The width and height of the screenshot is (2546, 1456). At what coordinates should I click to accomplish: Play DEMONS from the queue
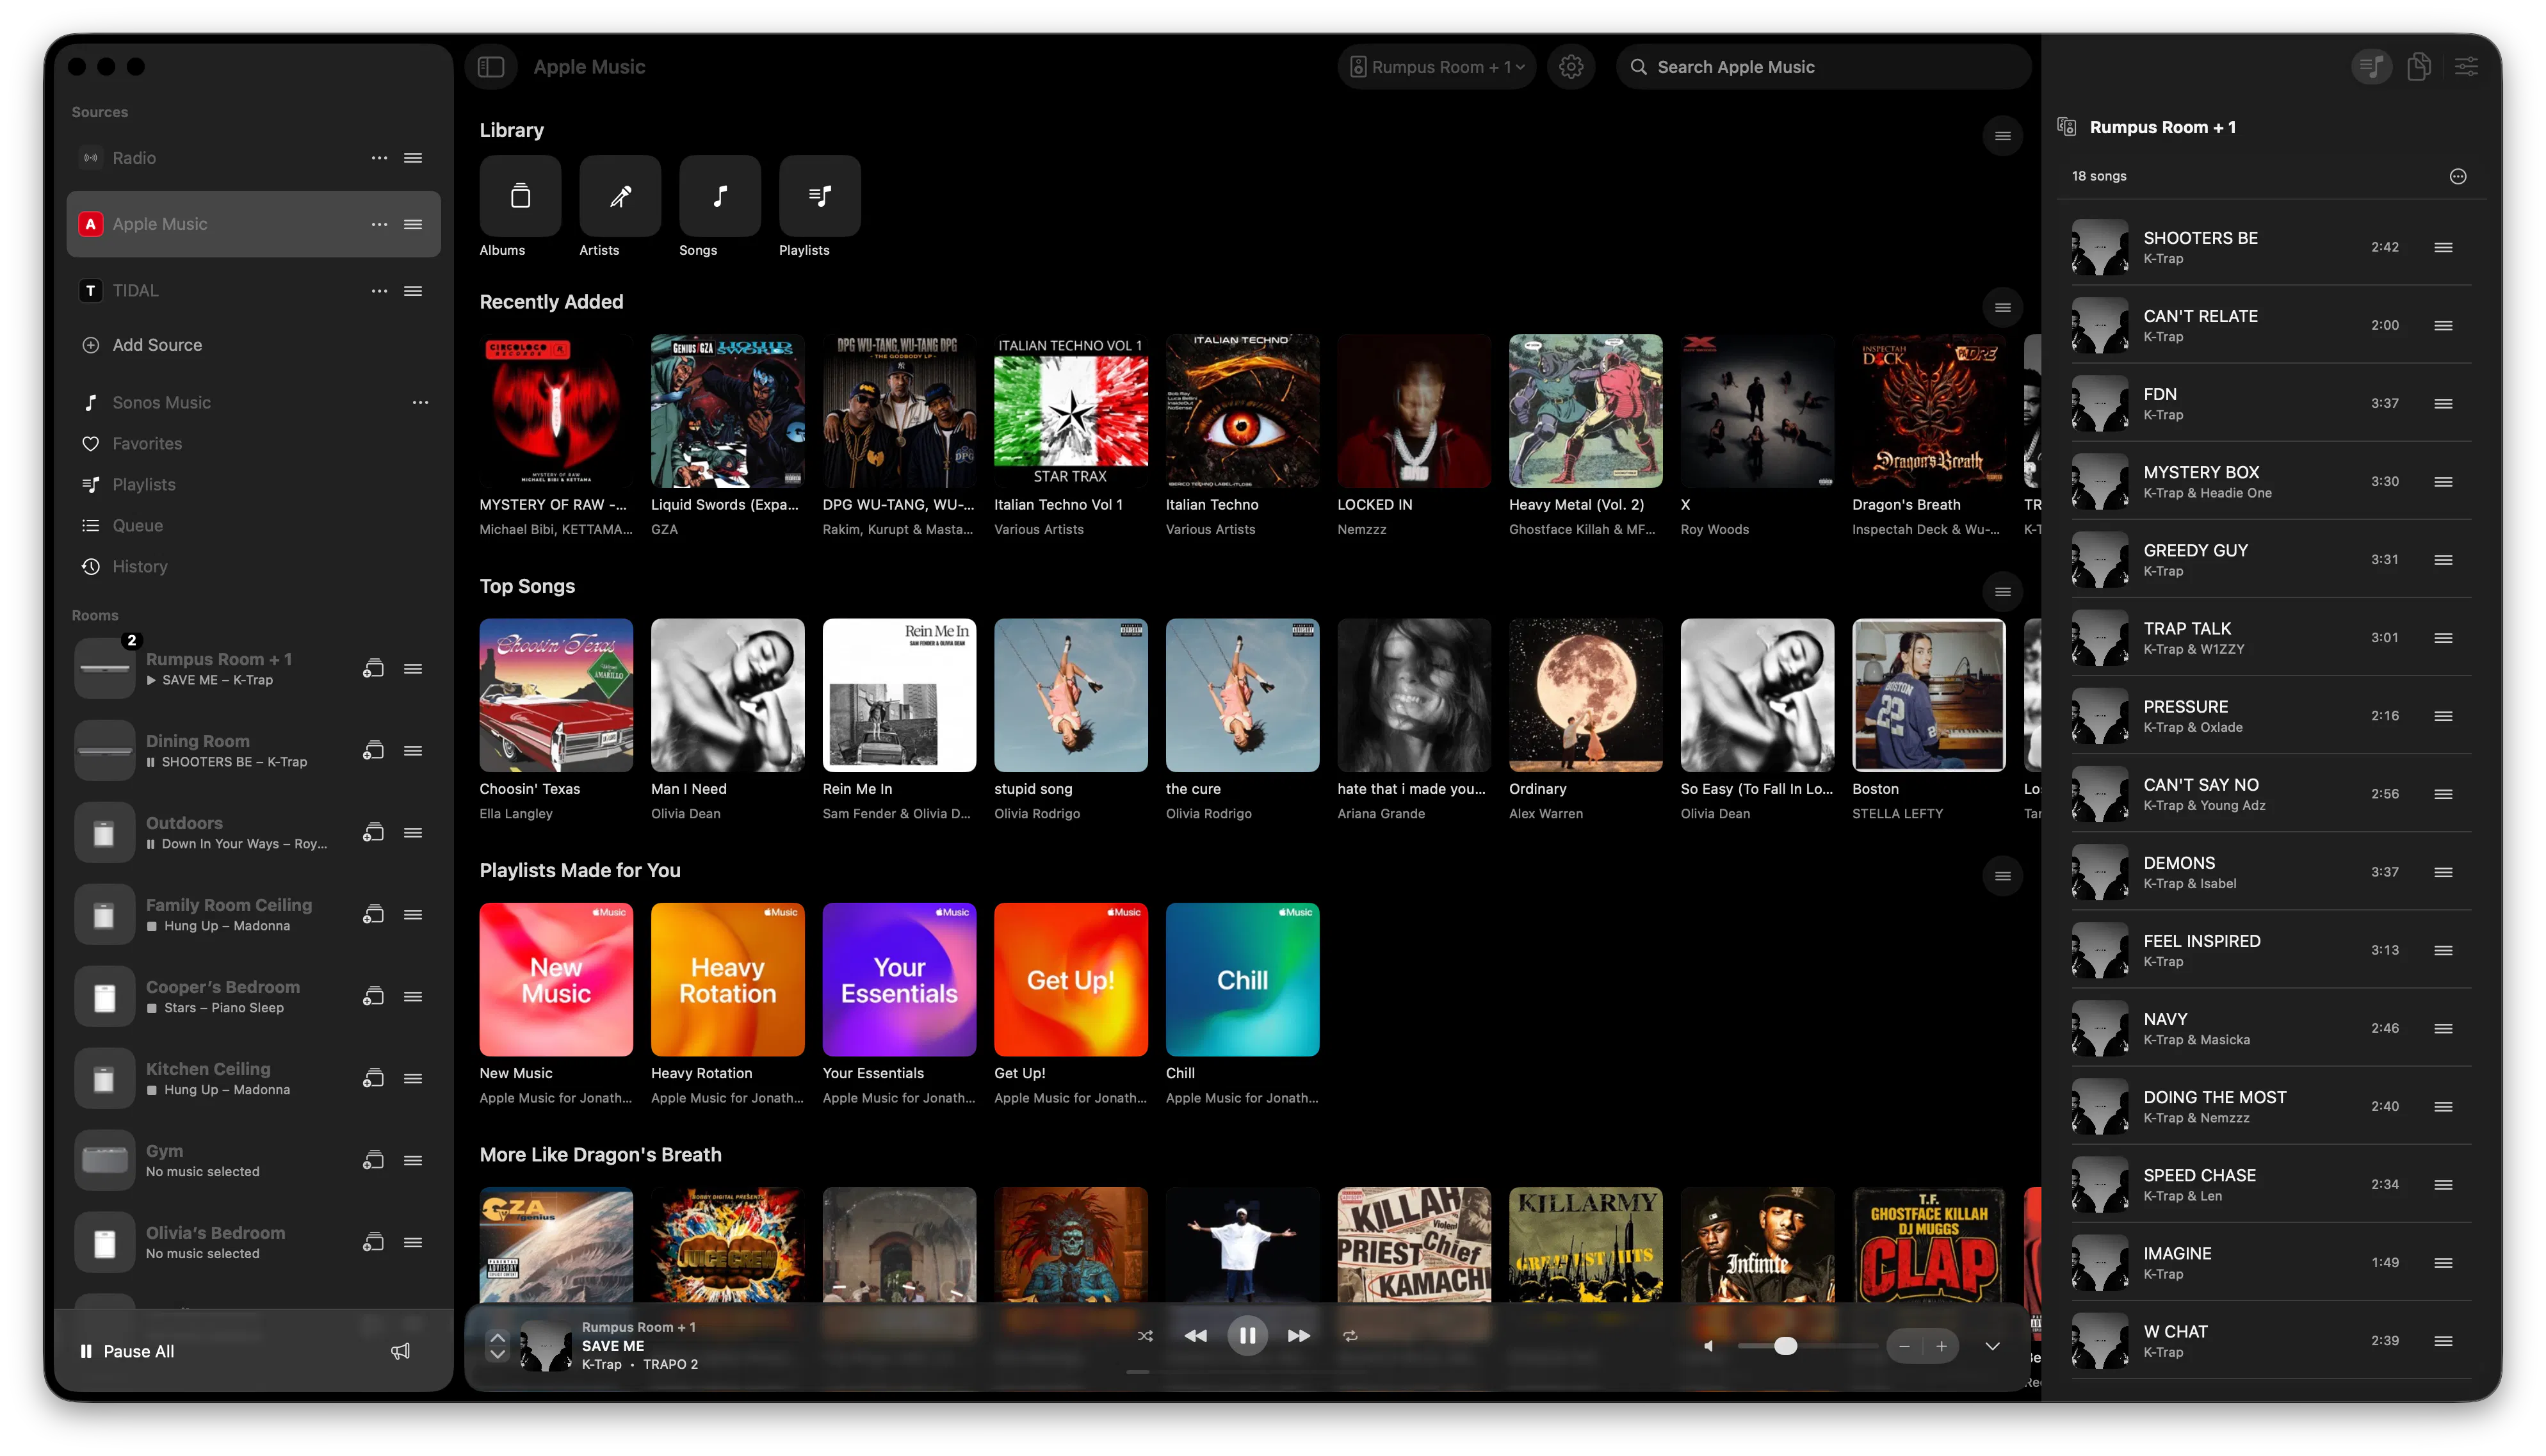pos(2270,872)
